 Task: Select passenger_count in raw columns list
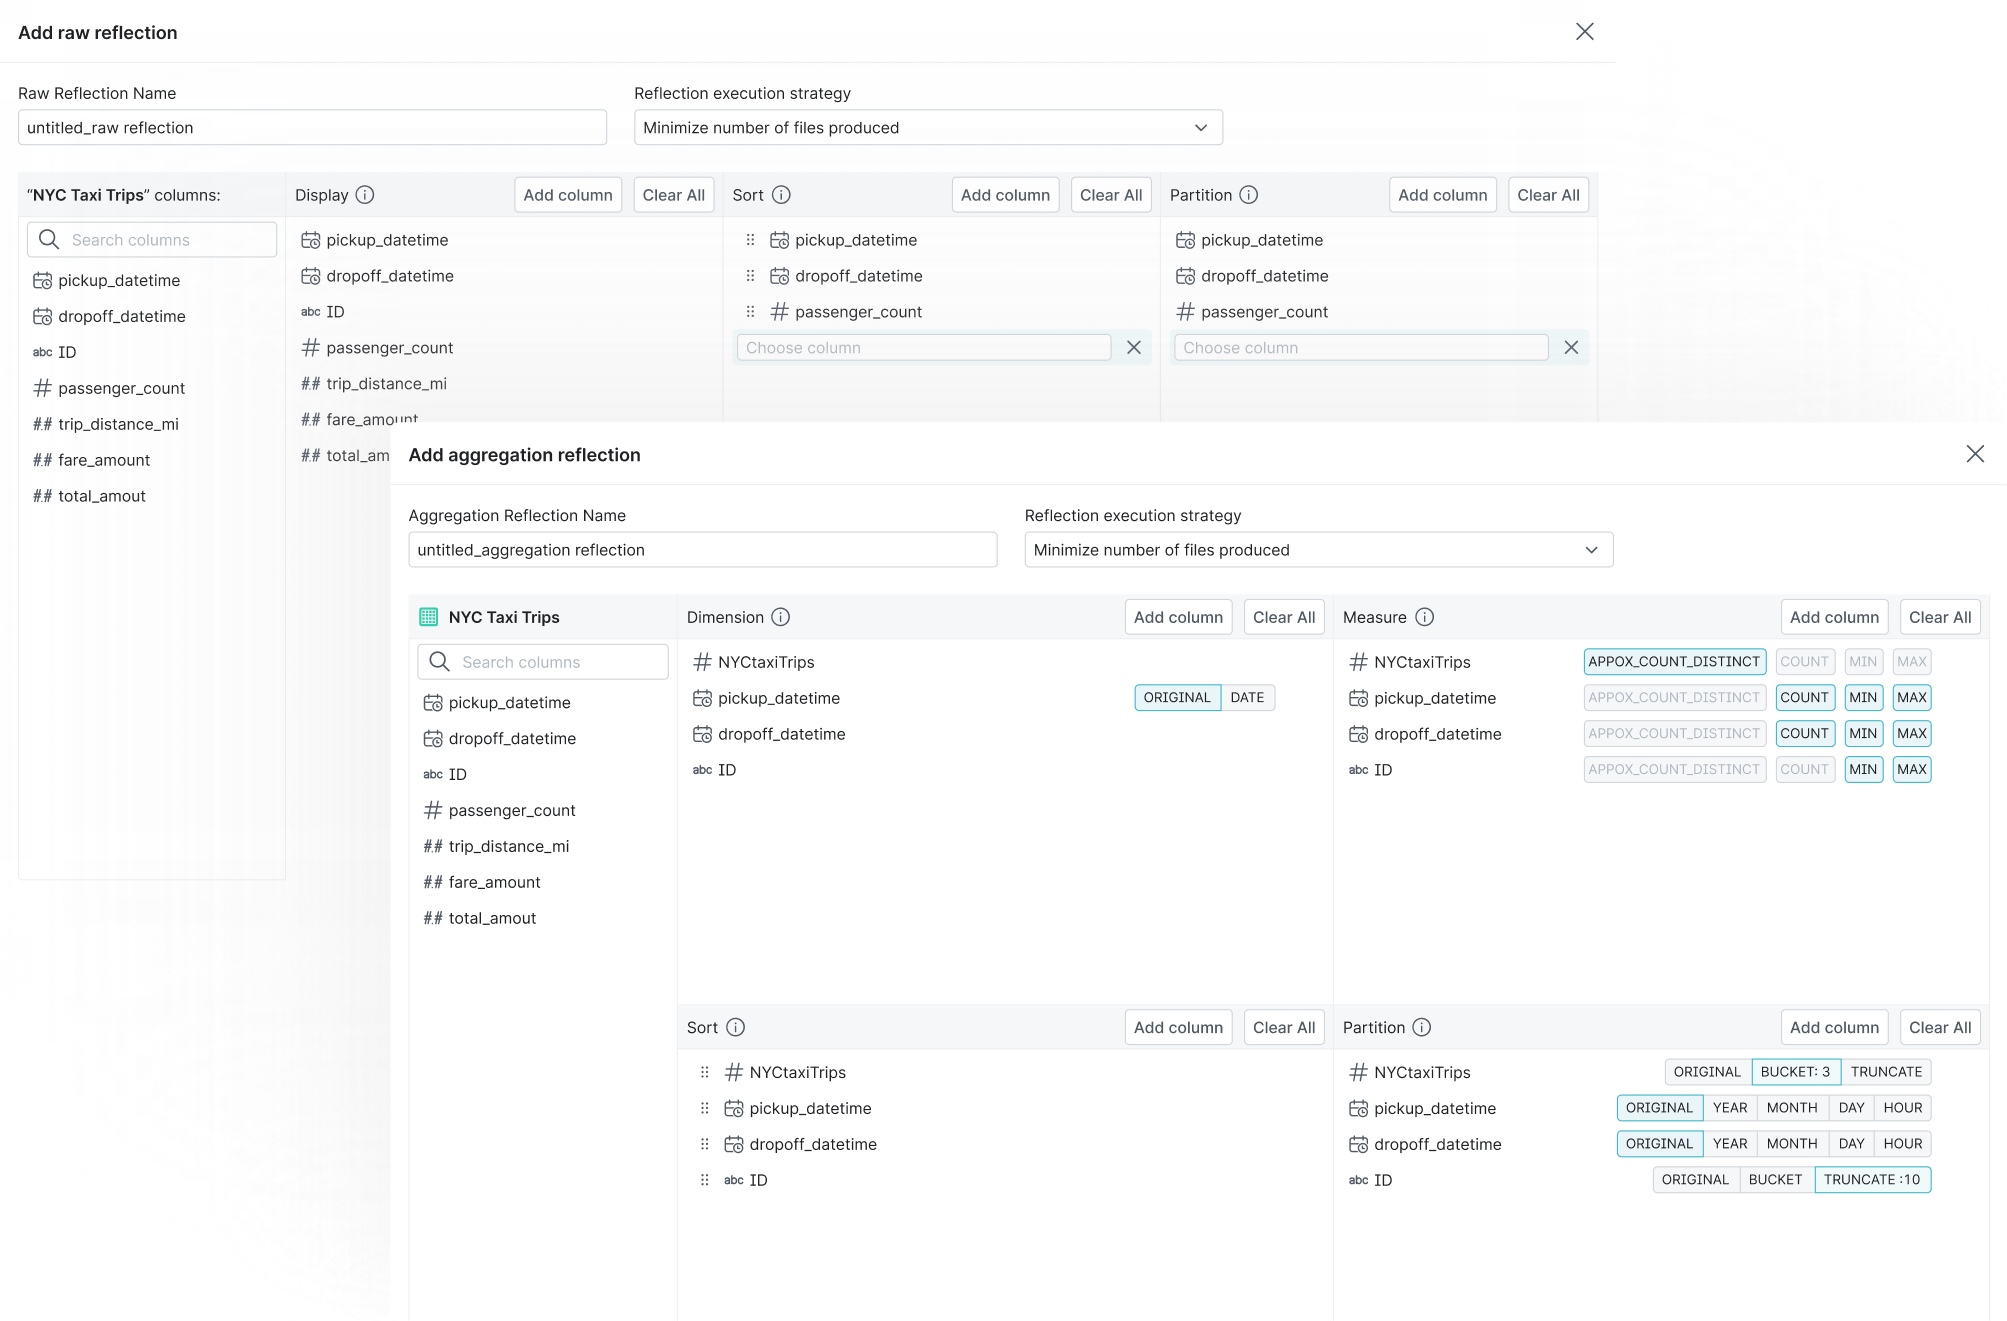click(x=121, y=388)
